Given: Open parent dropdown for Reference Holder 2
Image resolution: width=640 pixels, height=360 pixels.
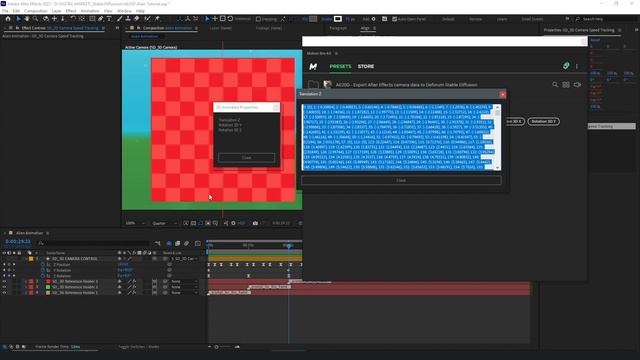Looking at the screenshot, I should click(184, 287).
